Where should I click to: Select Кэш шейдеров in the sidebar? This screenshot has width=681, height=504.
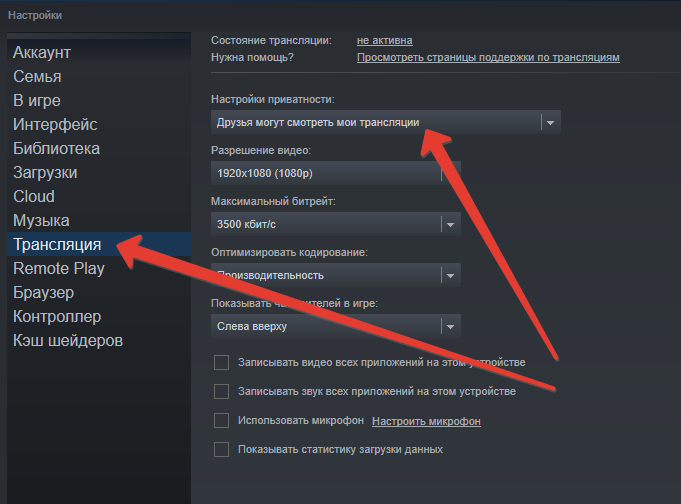pyautogui.click(x=68, y=340)
